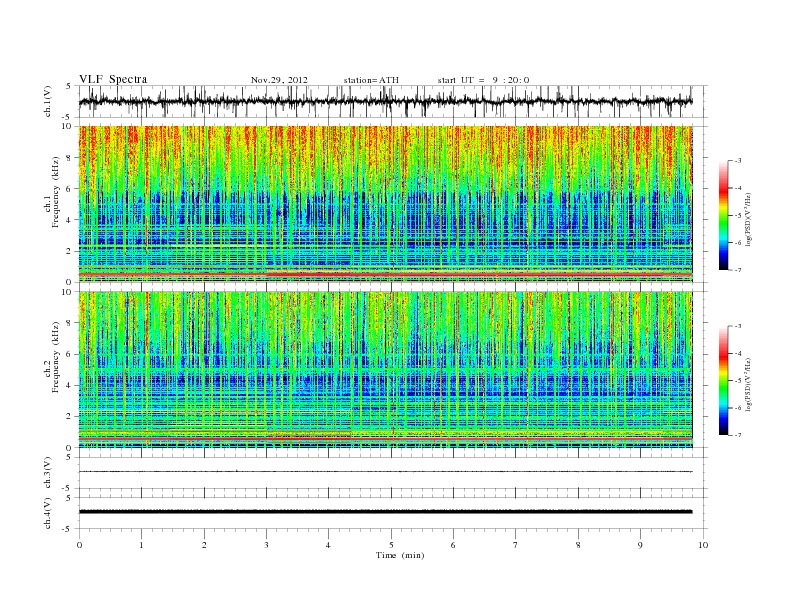
Task: Select the date text 'Nov.29, 2012'
Action: click(279, 80)
